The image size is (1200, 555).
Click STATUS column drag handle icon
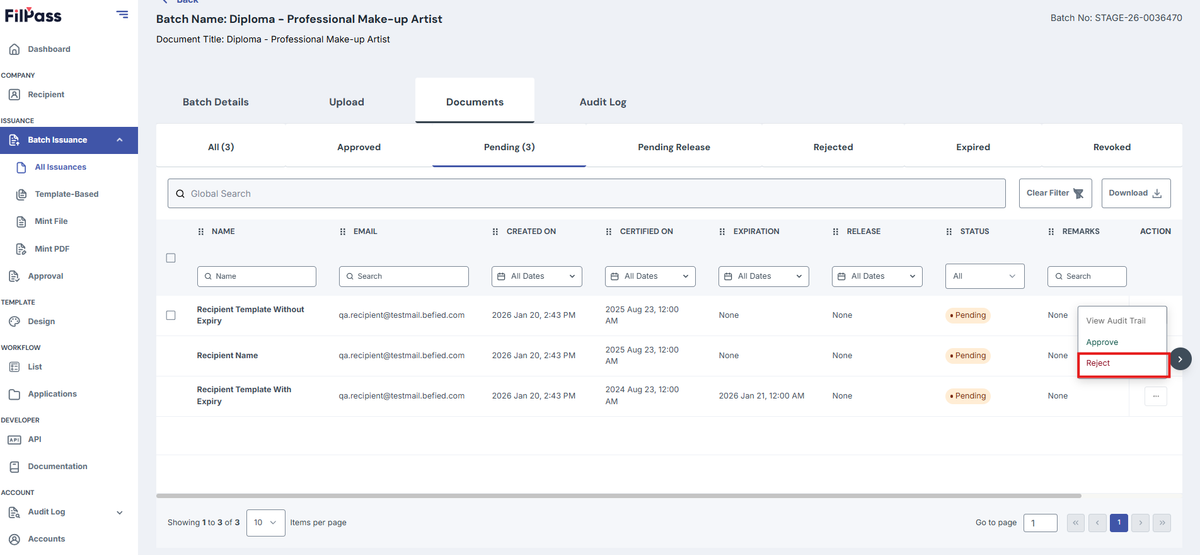click(949, 231)
